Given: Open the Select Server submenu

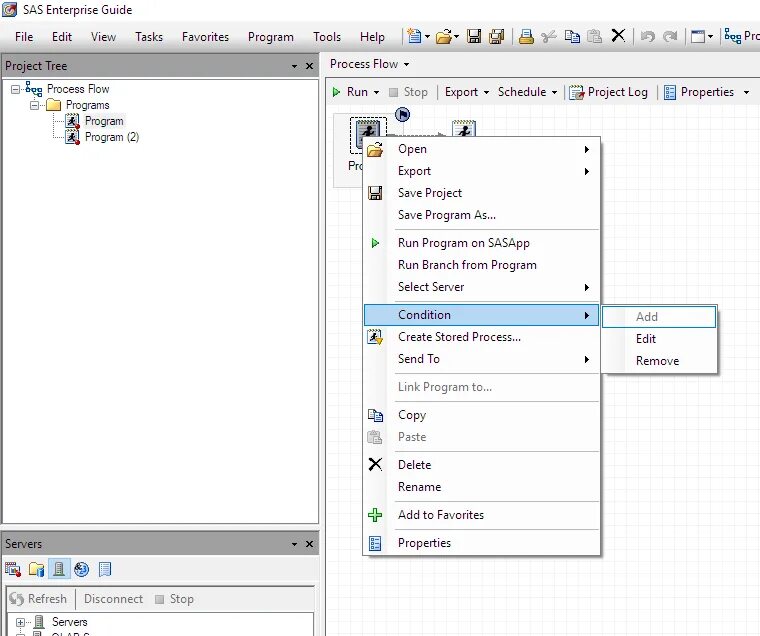Looking at the screenshot, I should point(481,287).
